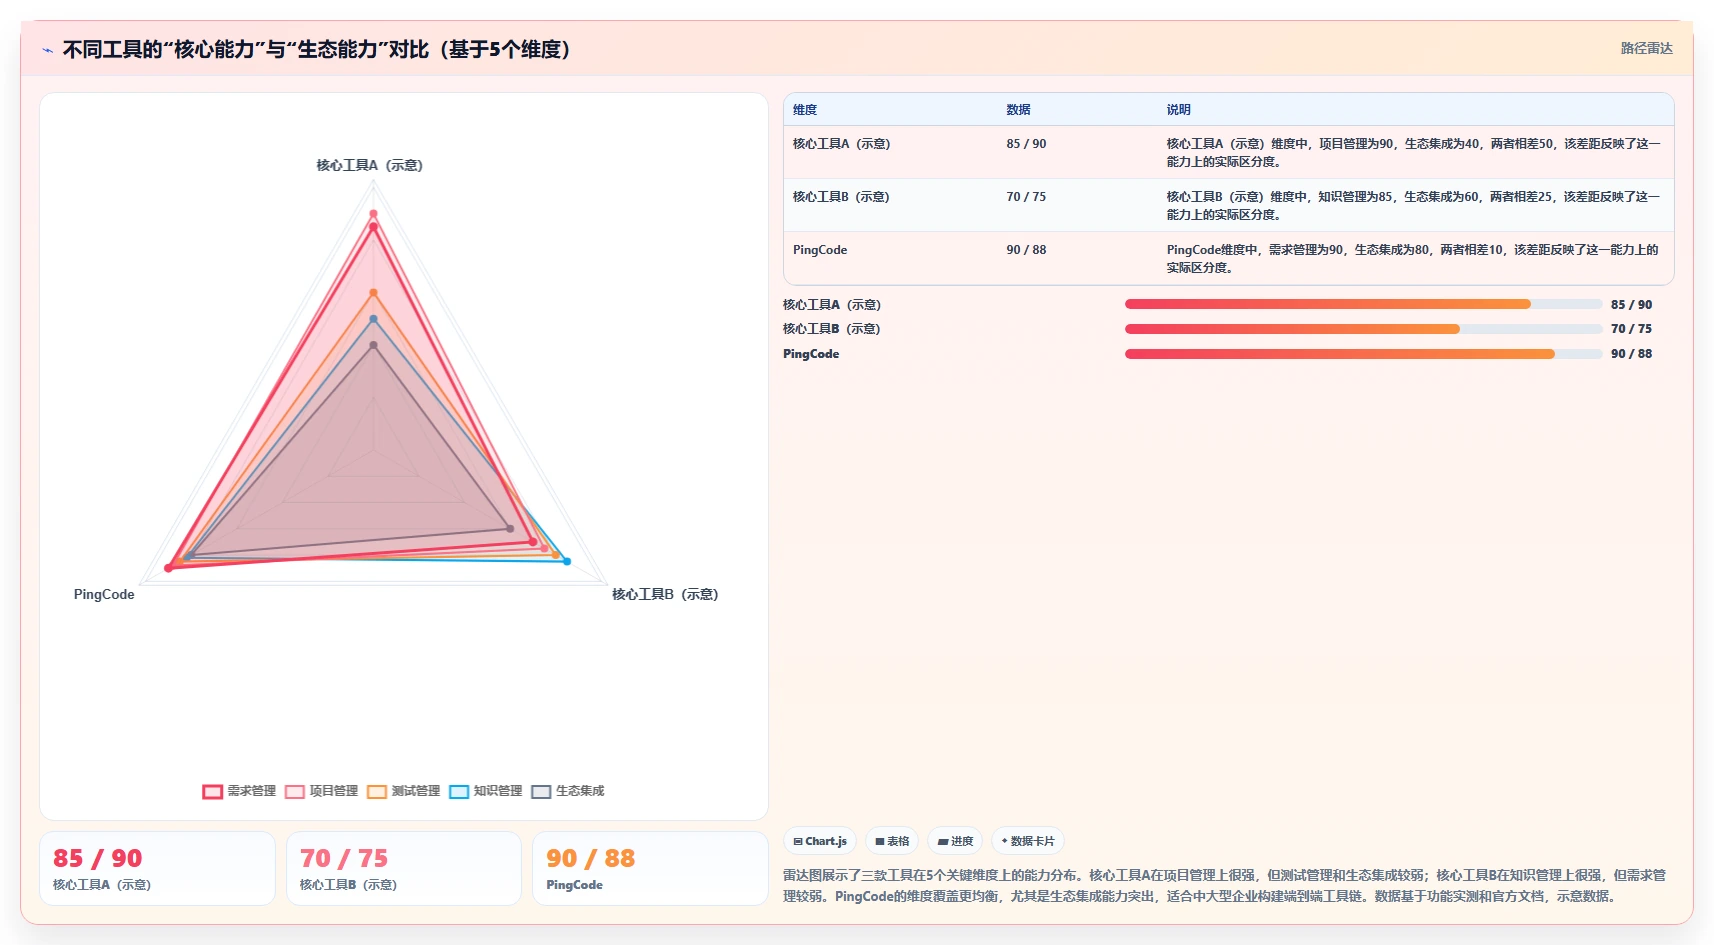Click the 核心工具A progress bar
Screen dimensions: 1714x945
[x=1364, y=304]
